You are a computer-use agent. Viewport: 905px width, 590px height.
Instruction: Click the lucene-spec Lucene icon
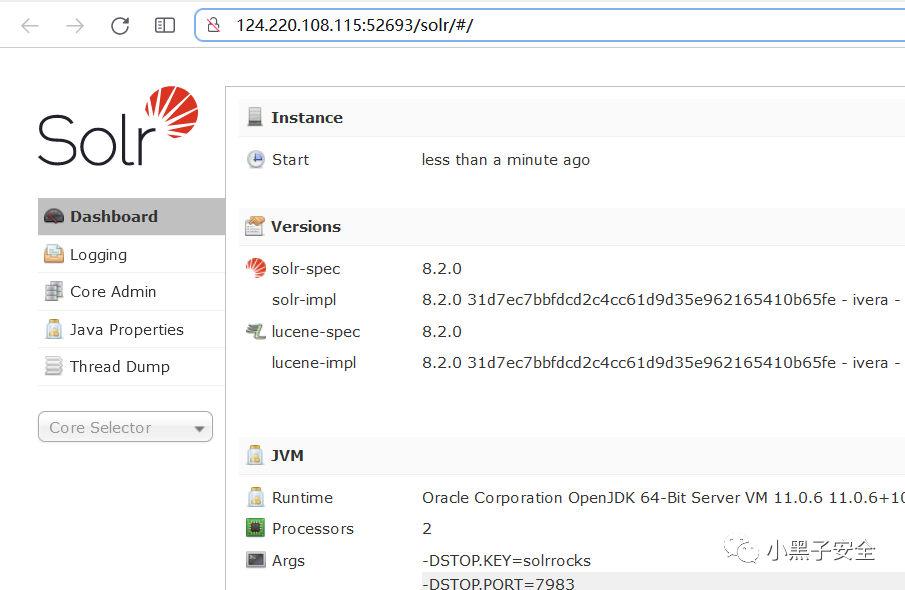click(256, 331)
